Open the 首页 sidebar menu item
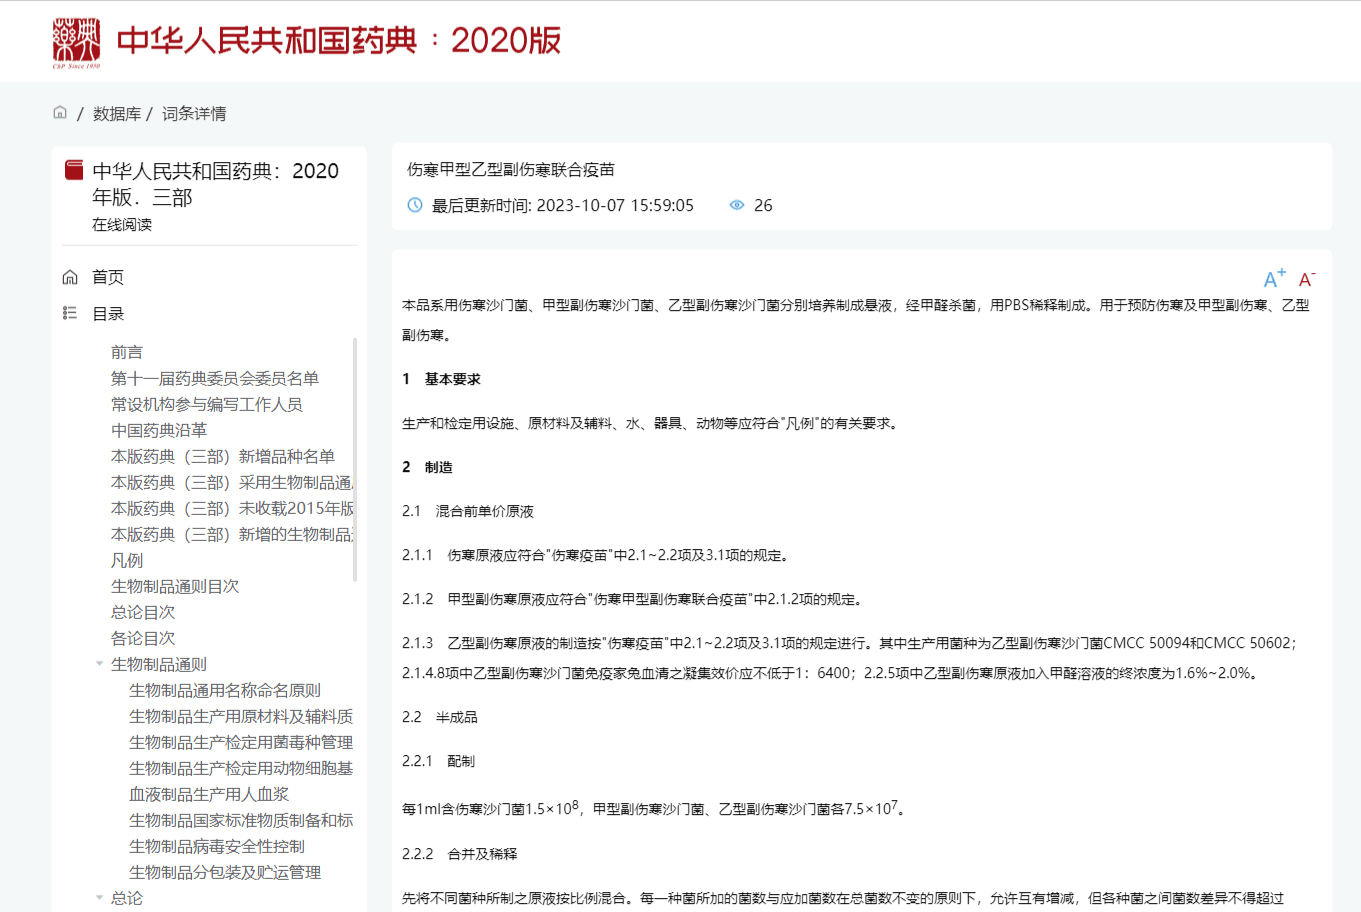 (108, 277)
